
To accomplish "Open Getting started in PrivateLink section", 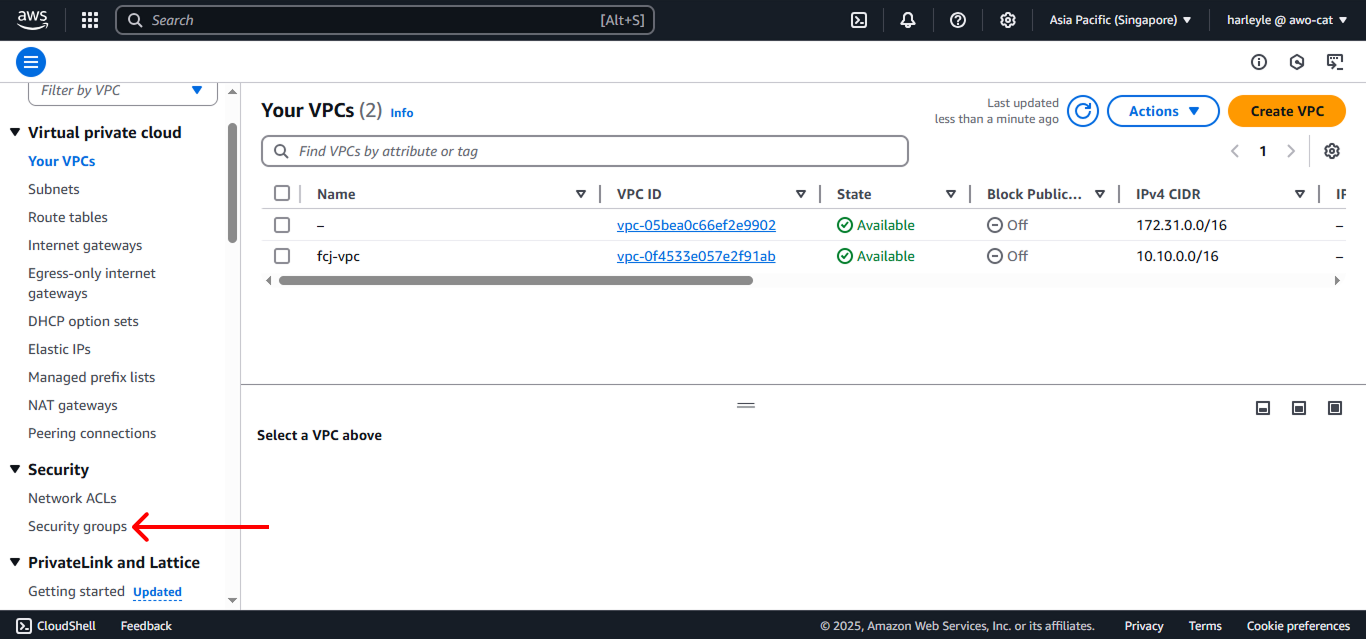I will click(76, 591).
